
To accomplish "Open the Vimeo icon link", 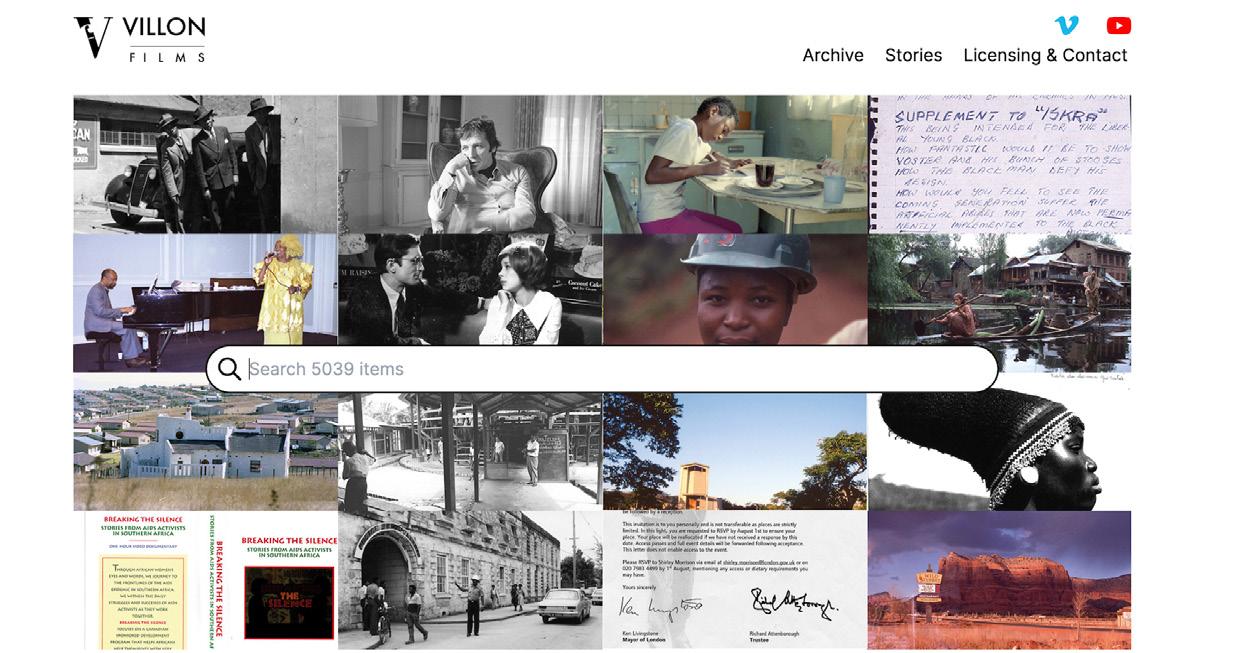I will pos(1067,25).
